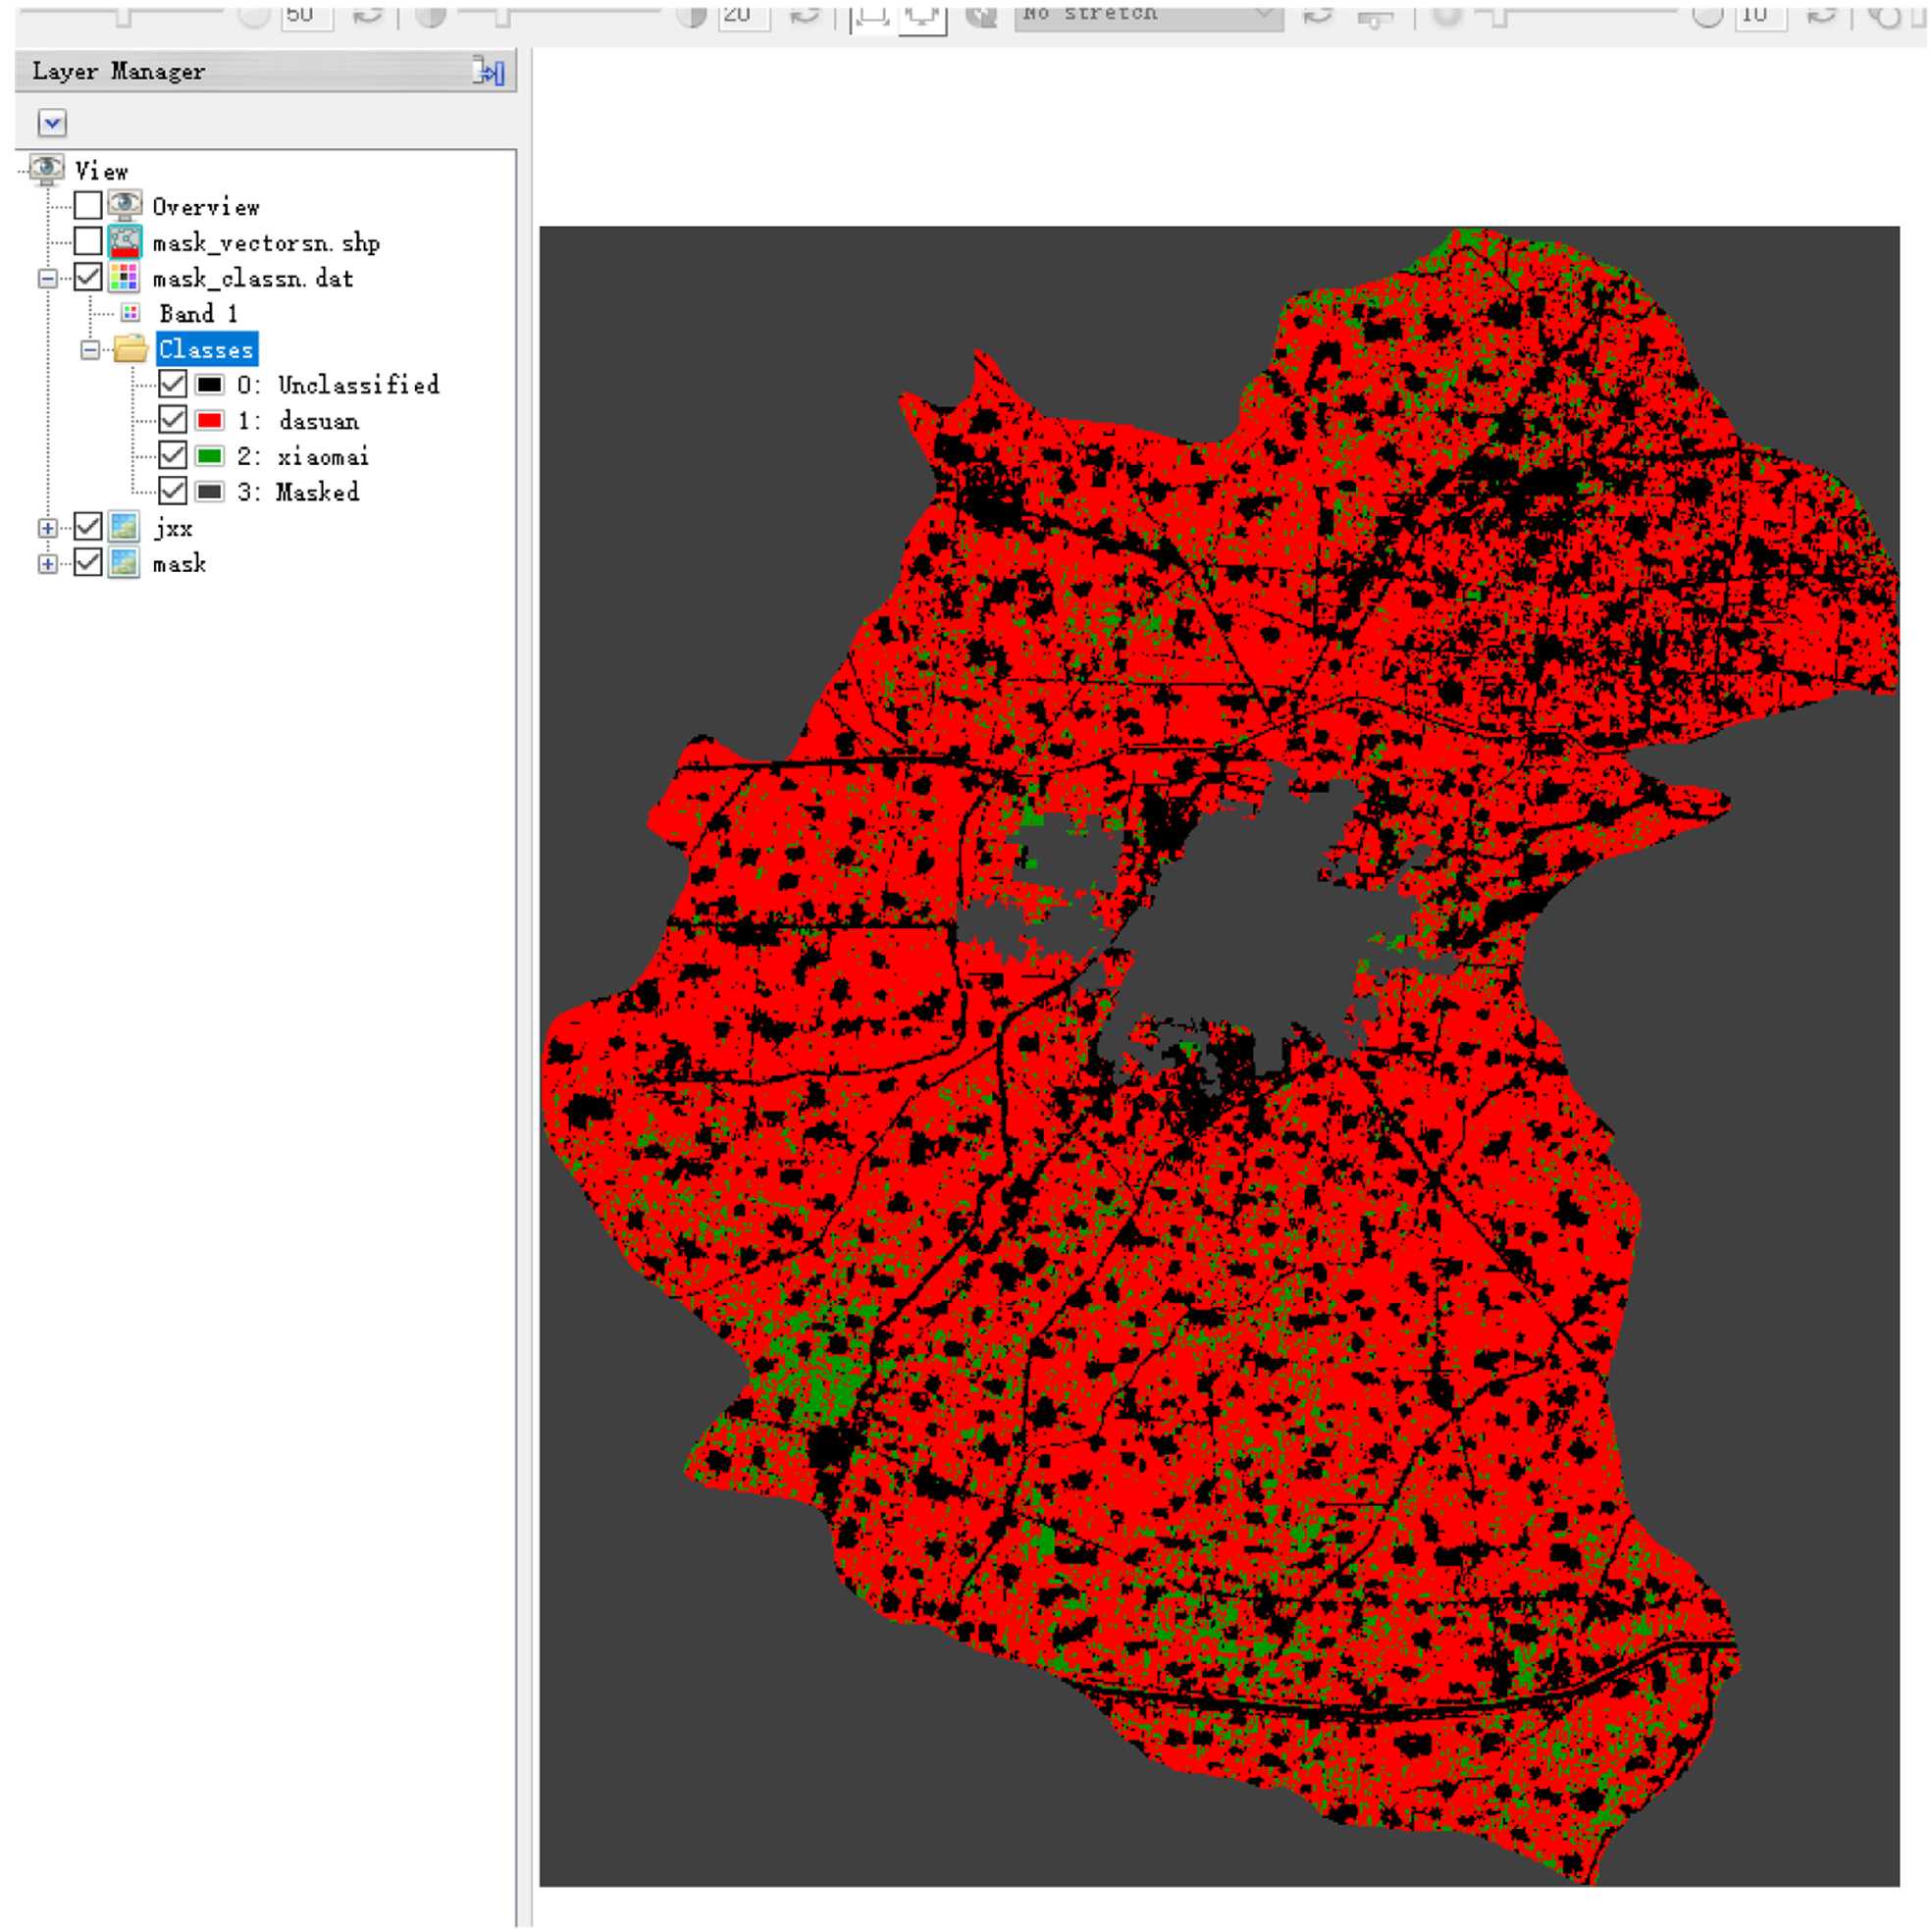Image resolution: width=1932 pixels, height=1929 pixels.
Task: Click the Layer Manager detach panel icon
Action: [489, 72]
